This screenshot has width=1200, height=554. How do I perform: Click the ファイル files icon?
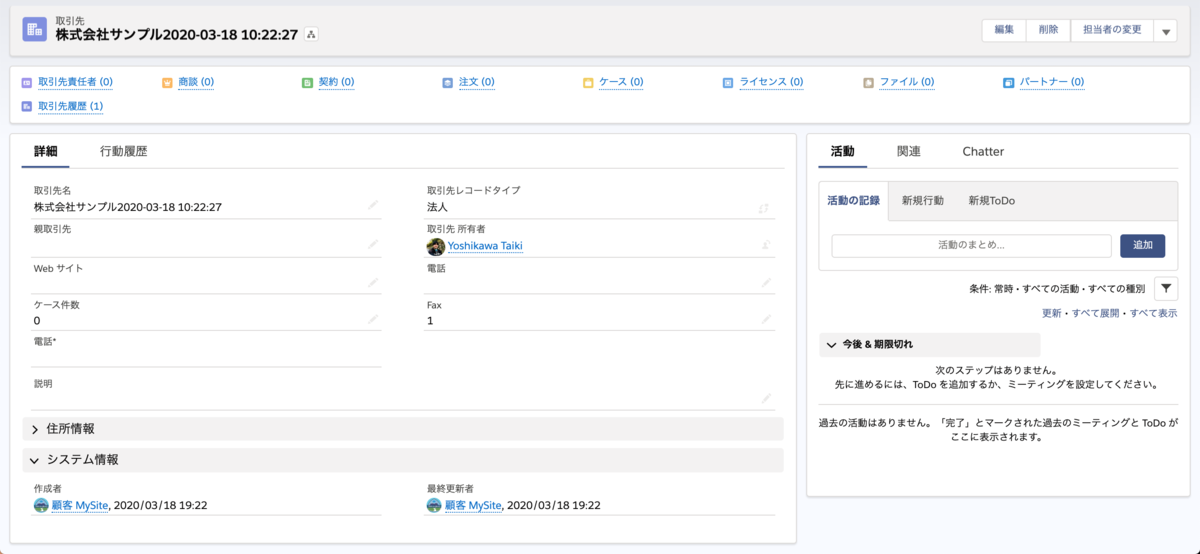869,82
